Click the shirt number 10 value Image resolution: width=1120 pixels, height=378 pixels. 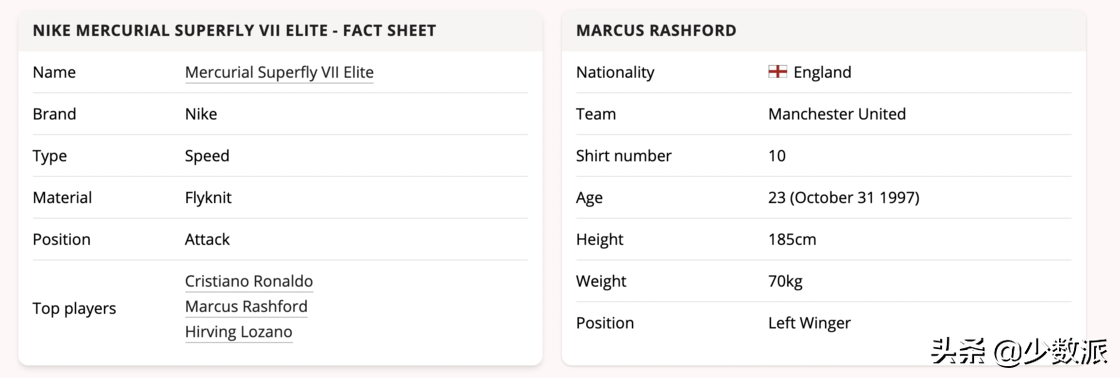pyautogui.click(x=776, y=156)
